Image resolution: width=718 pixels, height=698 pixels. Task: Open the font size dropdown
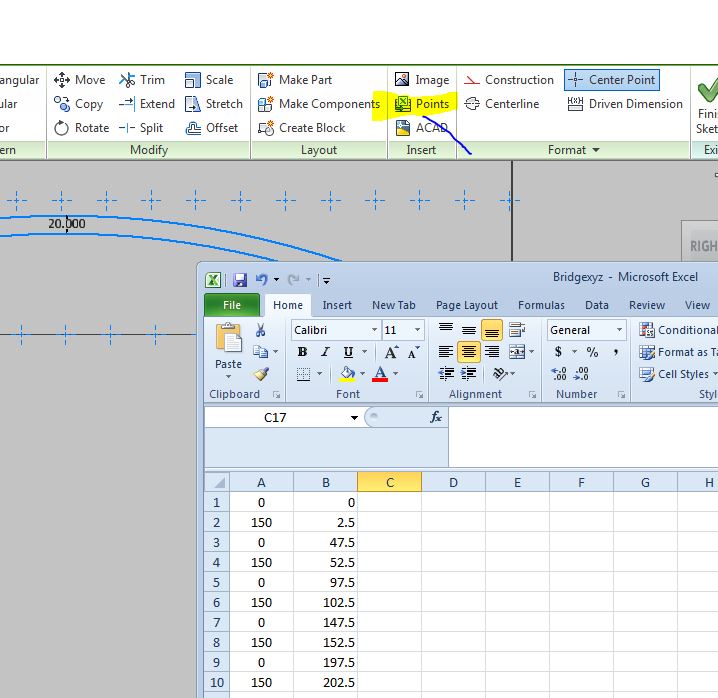(x=417, y=330)
